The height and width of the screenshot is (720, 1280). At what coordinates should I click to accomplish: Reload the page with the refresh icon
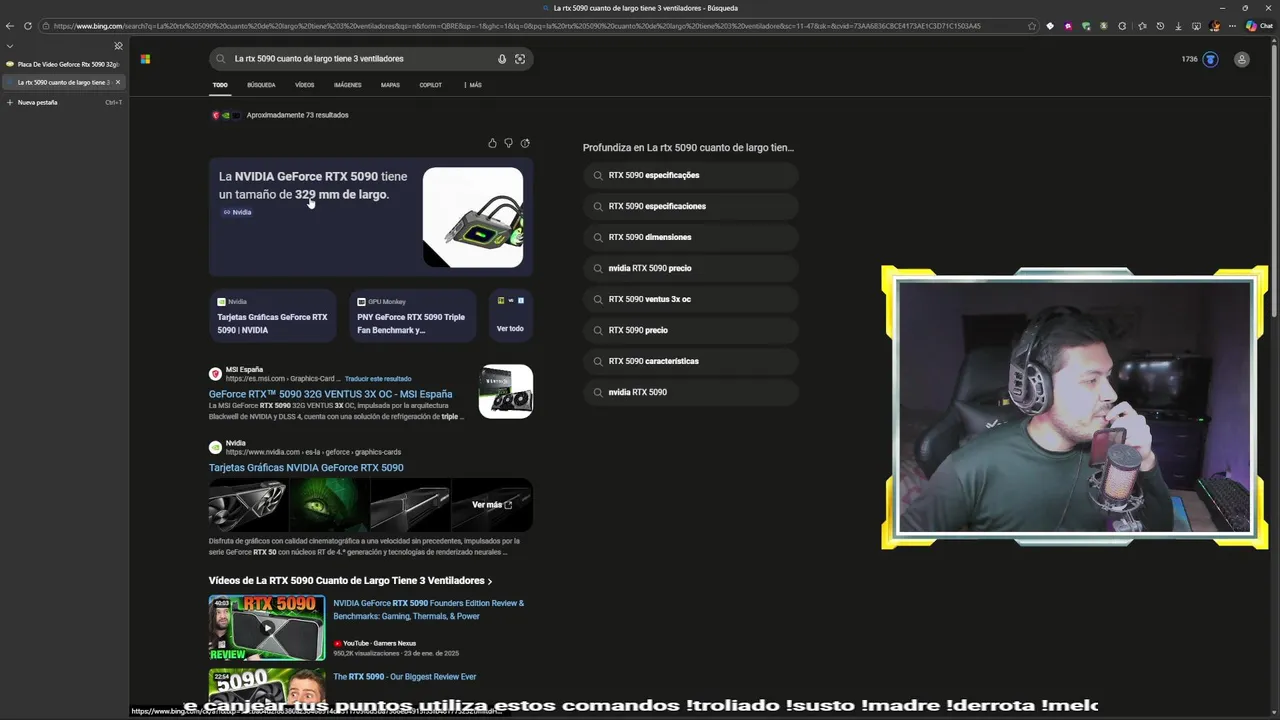point(28,26)
